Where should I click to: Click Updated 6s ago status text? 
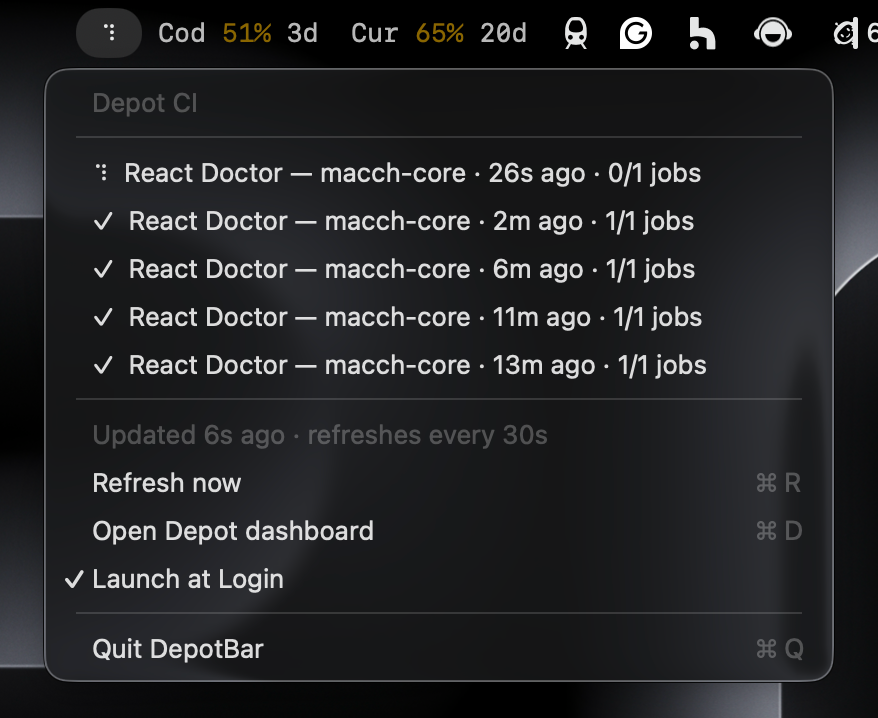coord(320,435)
